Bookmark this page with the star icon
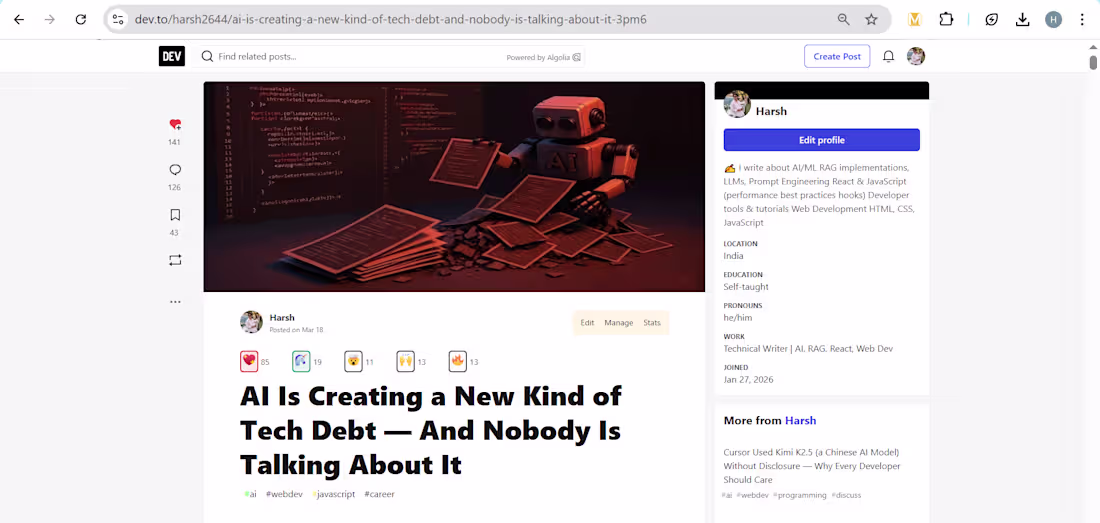This screenshot has height=523, width=1100. pyautogui.click(x=871, y=20)
